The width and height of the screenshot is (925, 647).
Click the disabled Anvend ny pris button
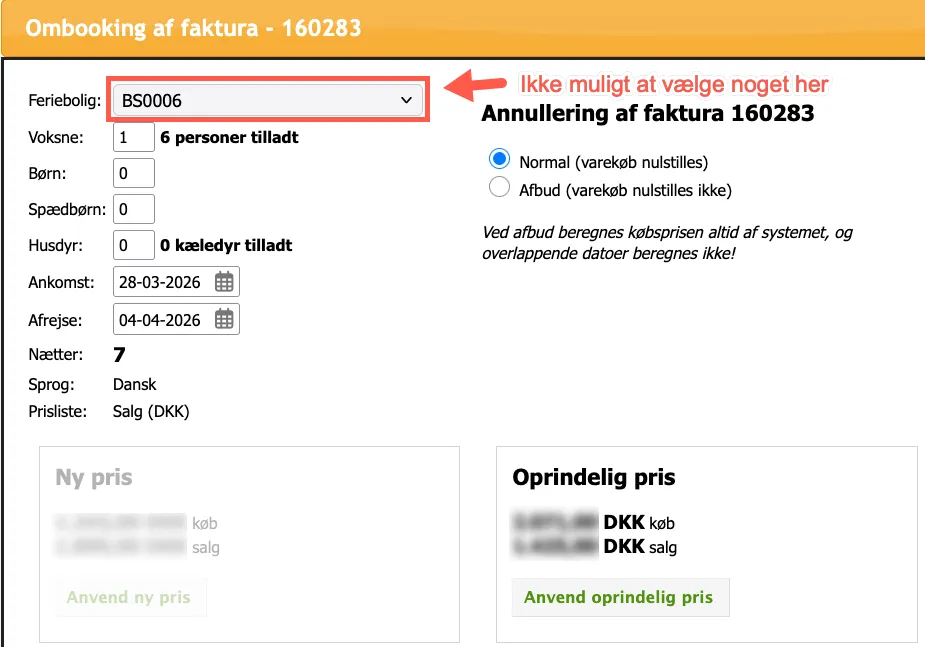pyautogui.click(x=129, y=596)
